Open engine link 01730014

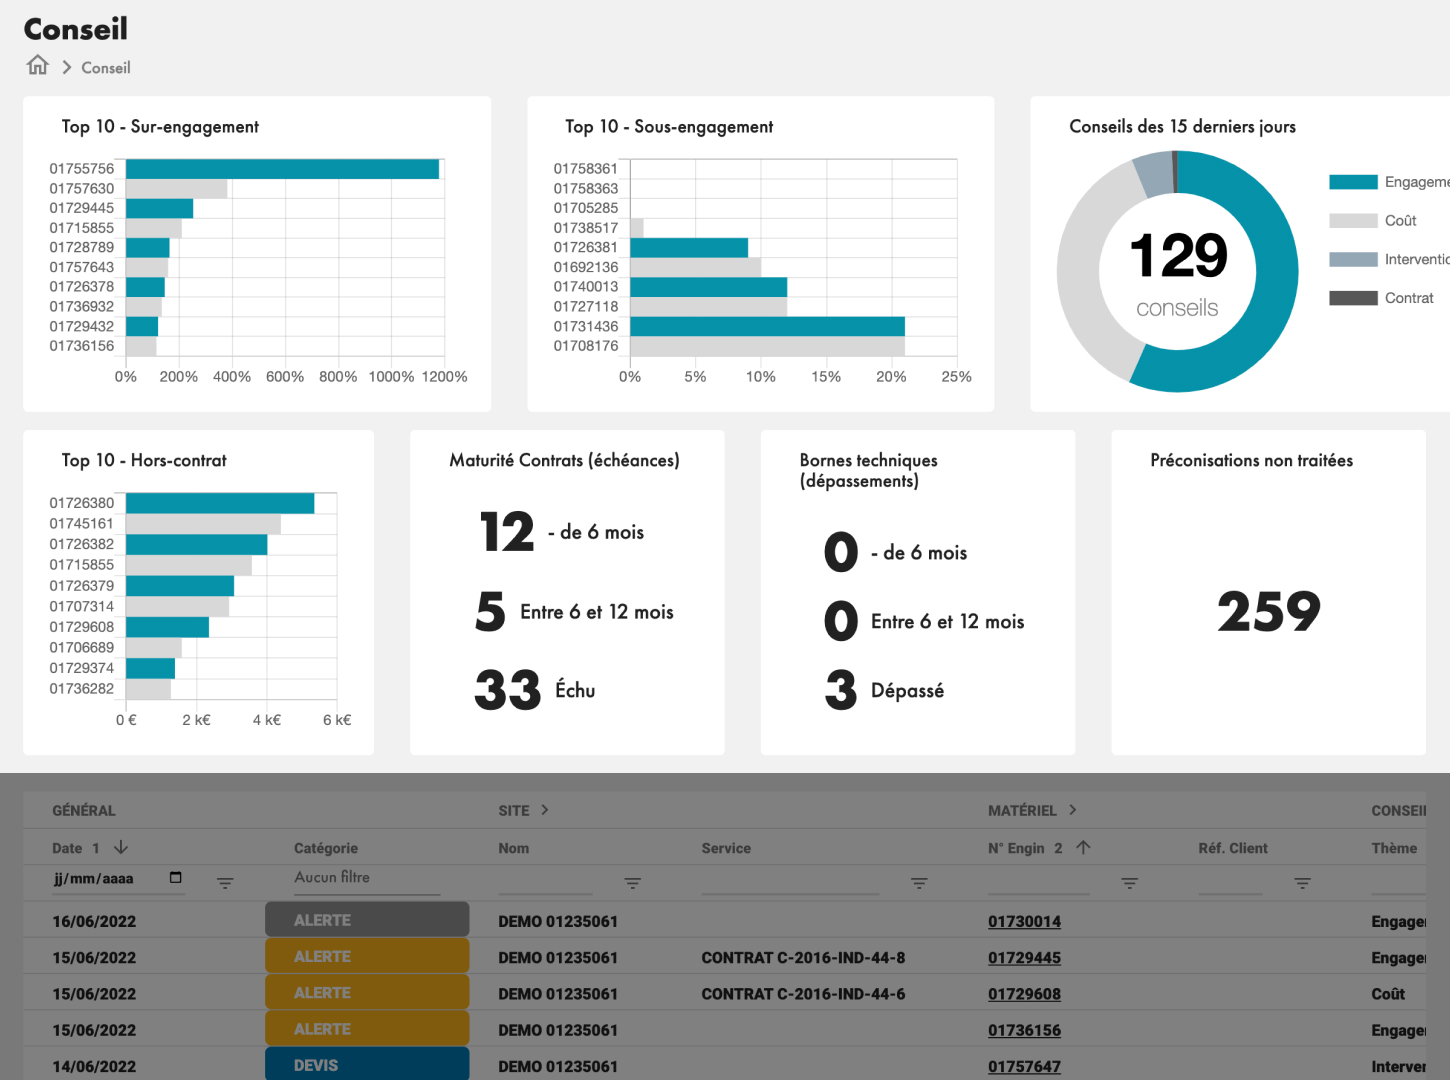1024,921
